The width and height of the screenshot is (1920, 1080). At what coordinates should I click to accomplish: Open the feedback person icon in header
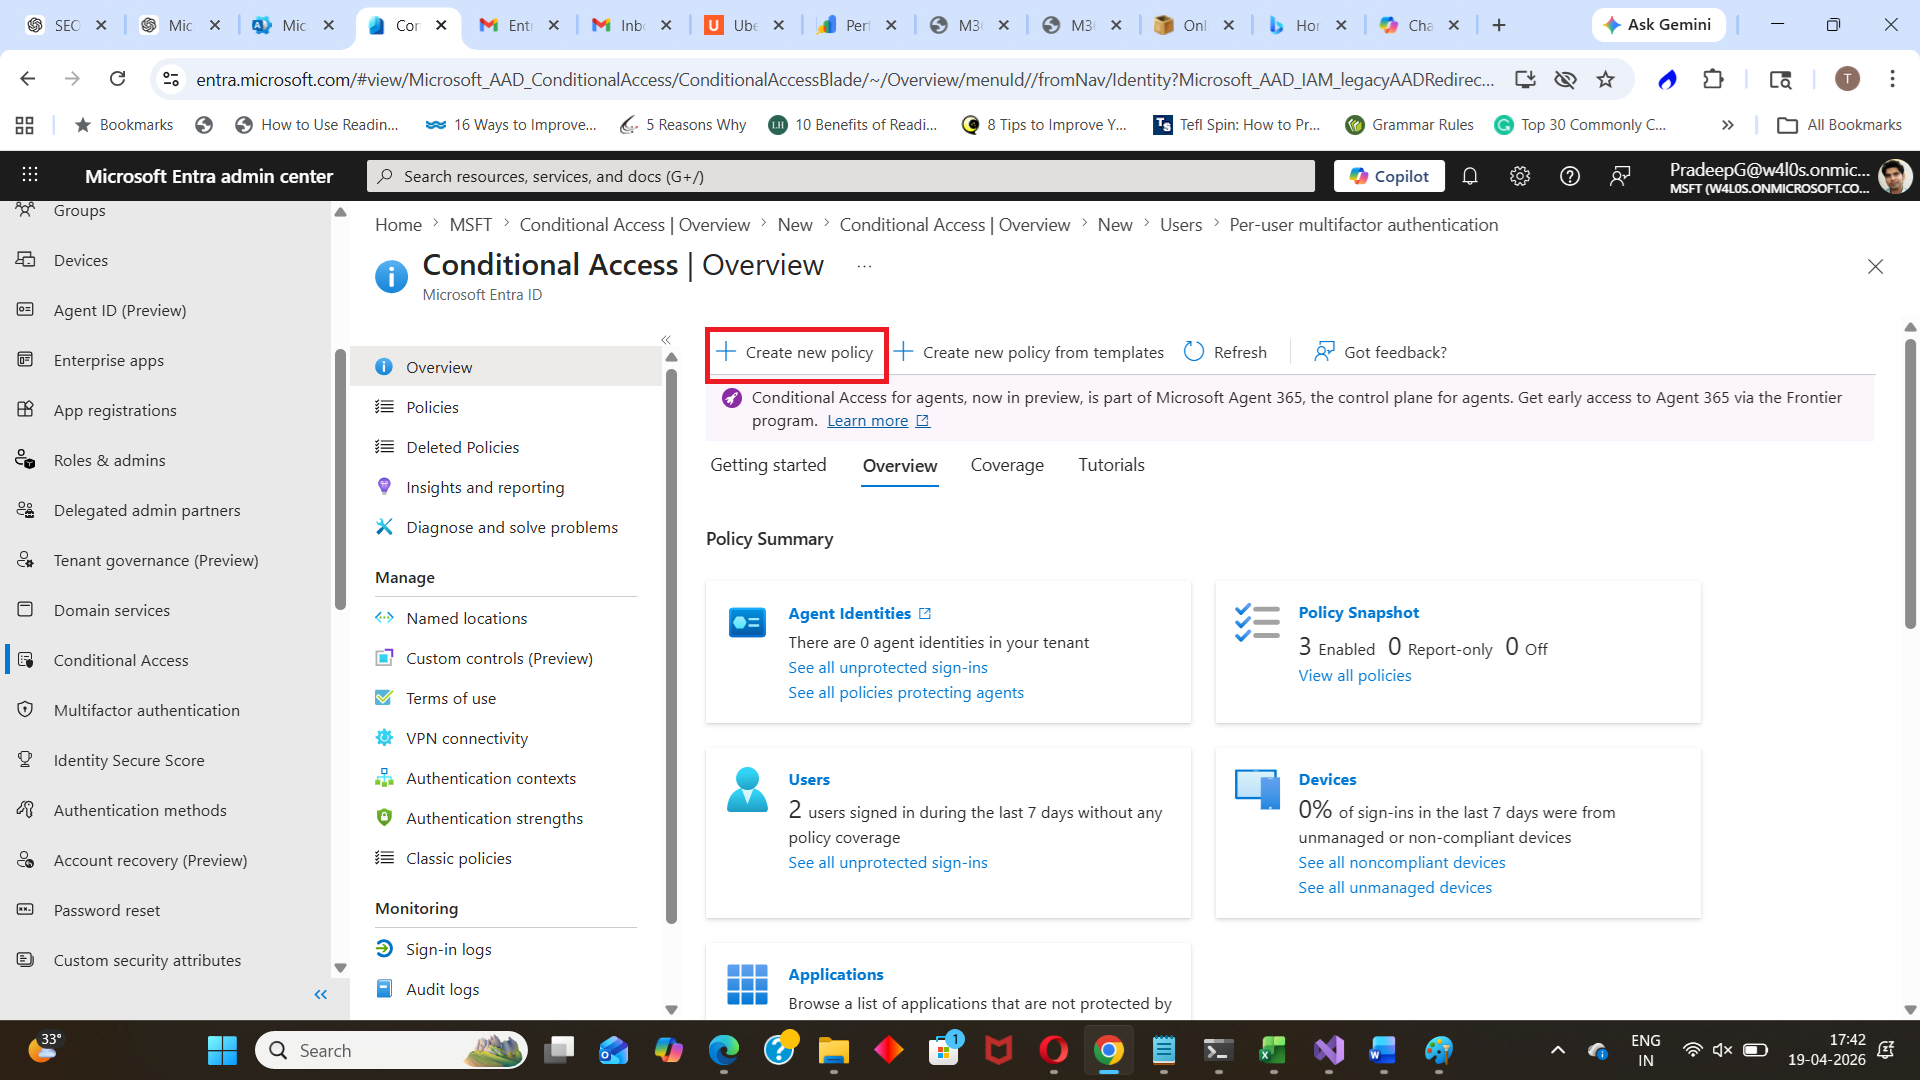[x=1619, y=176]
